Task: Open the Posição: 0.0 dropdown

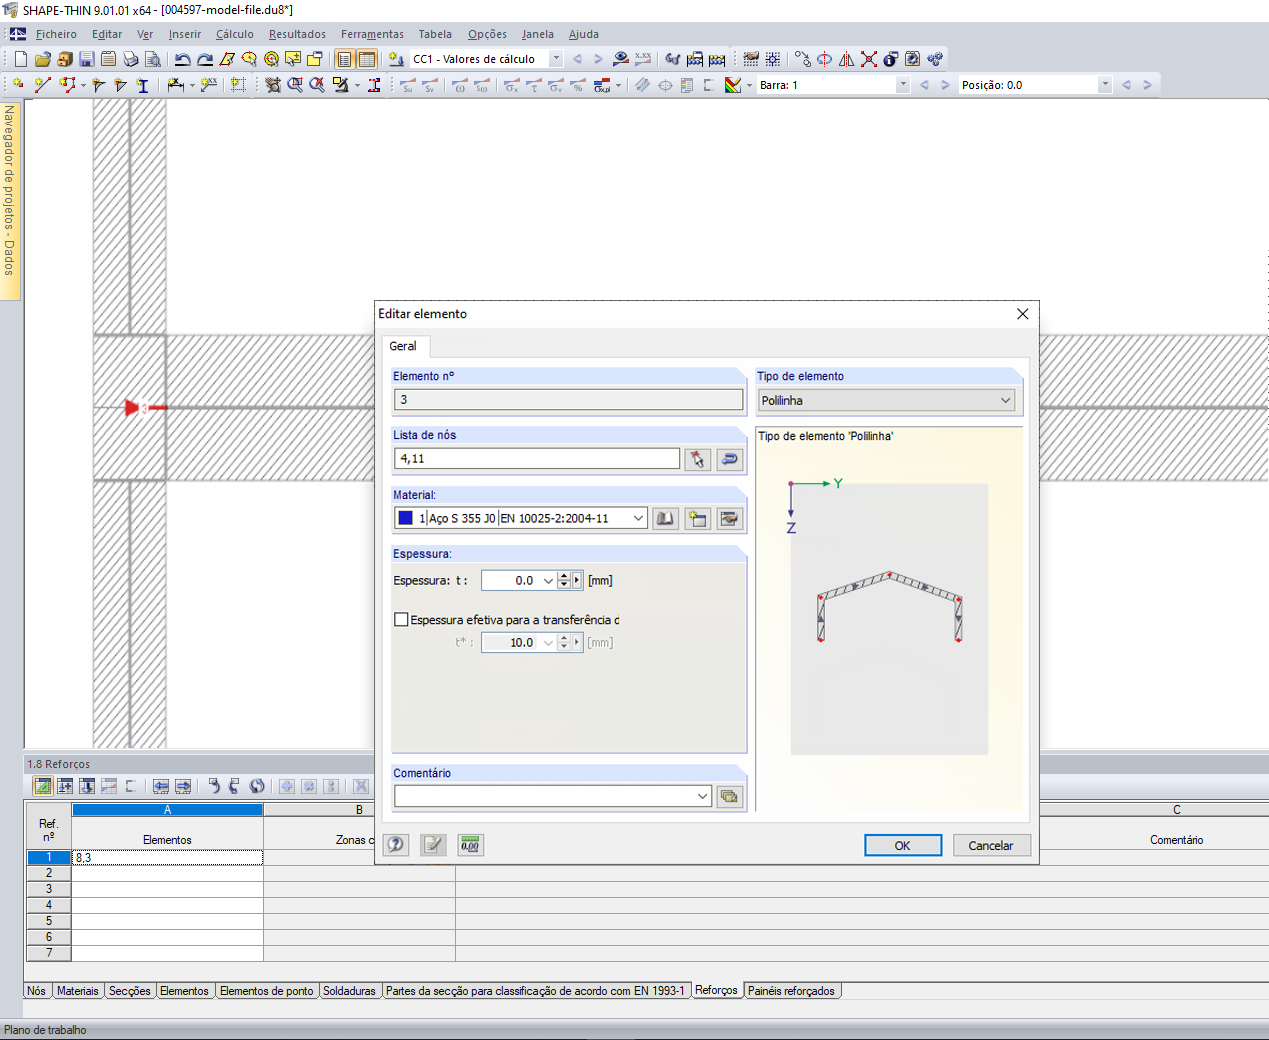Action: pos(1105,85)
